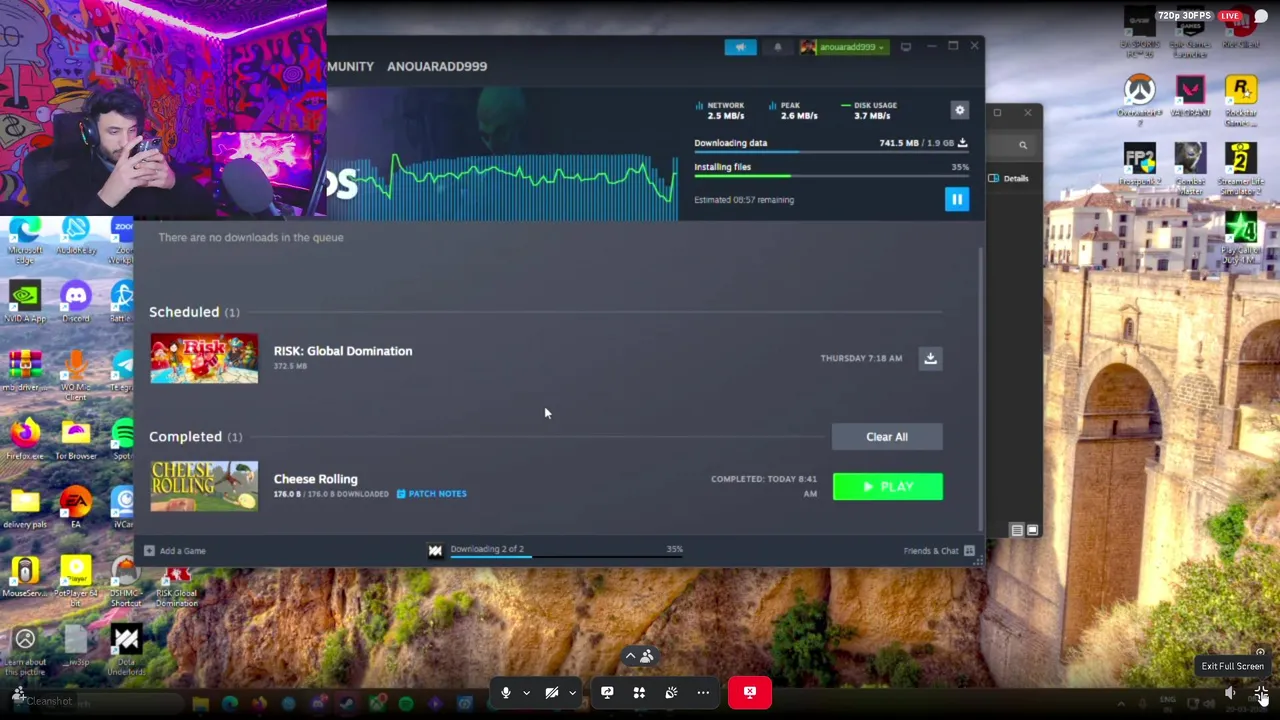The image size is (1280, 720).
Task: Click the Installing files progress bar
Action: tap(832, 176)
